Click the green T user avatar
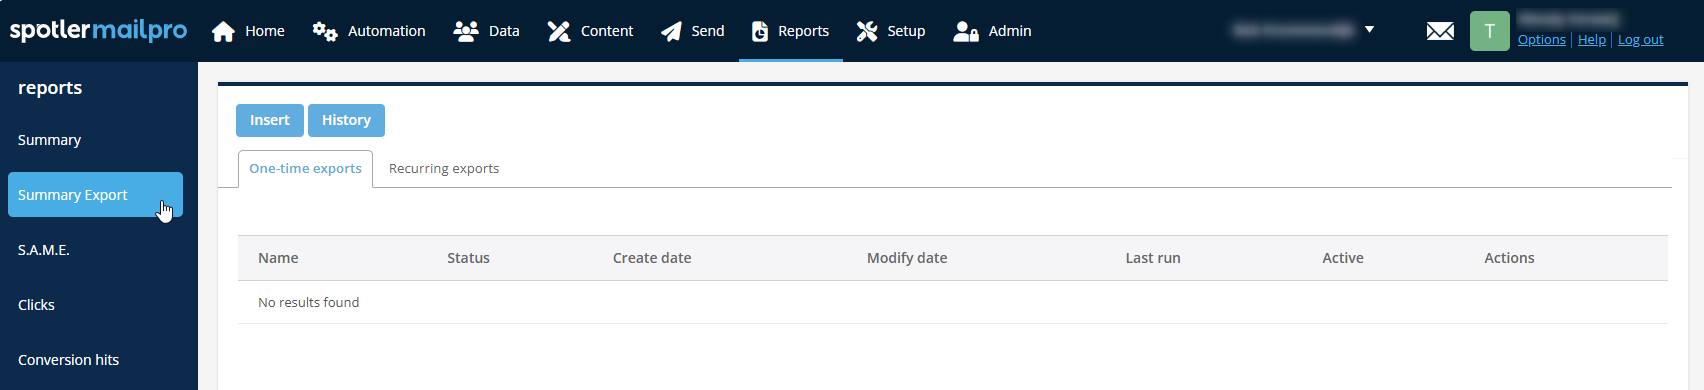Viewport: 1704px width, 390px height. (x=1489, y=31)
